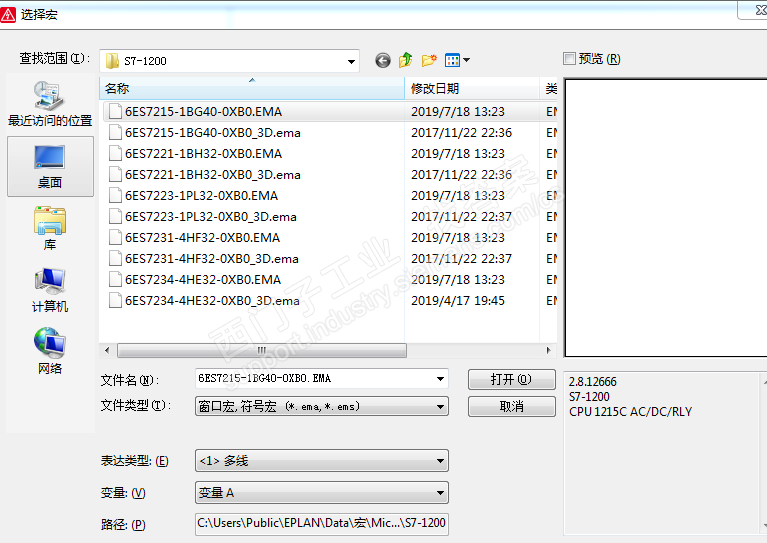Select file name 6ES7231-4HF32-0XB0_3D.ema

pos(212,259)
